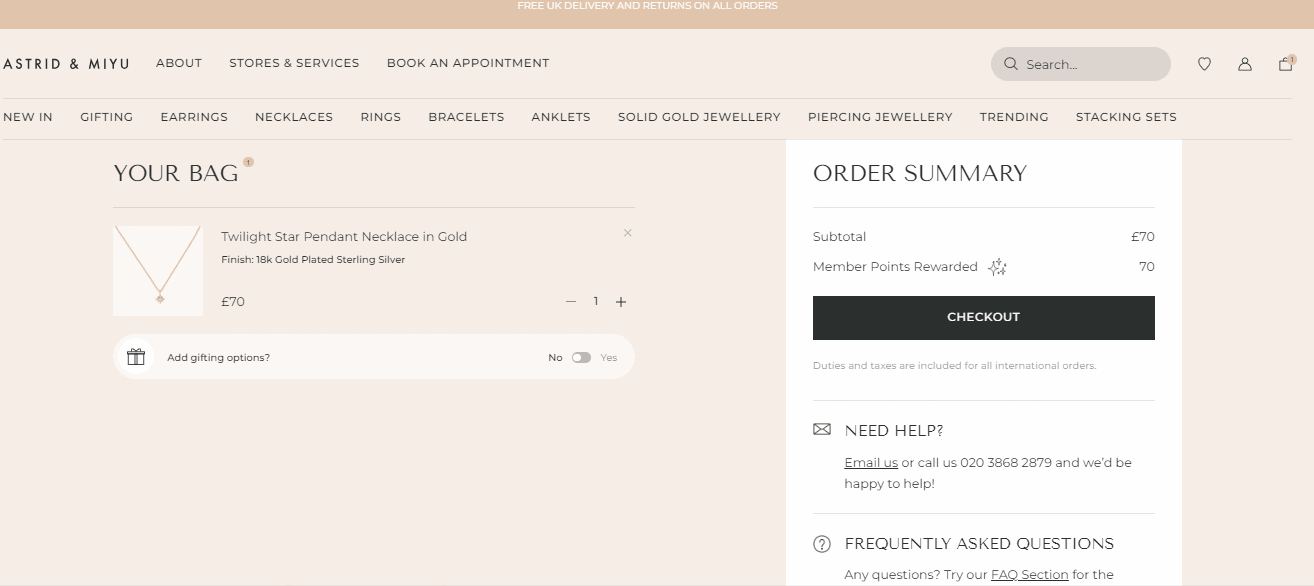The height and width of the screenshot is (586, 1314).
Task: Go to Astrid & Miyu homepage logo
Action: click(x=66, y=64)
